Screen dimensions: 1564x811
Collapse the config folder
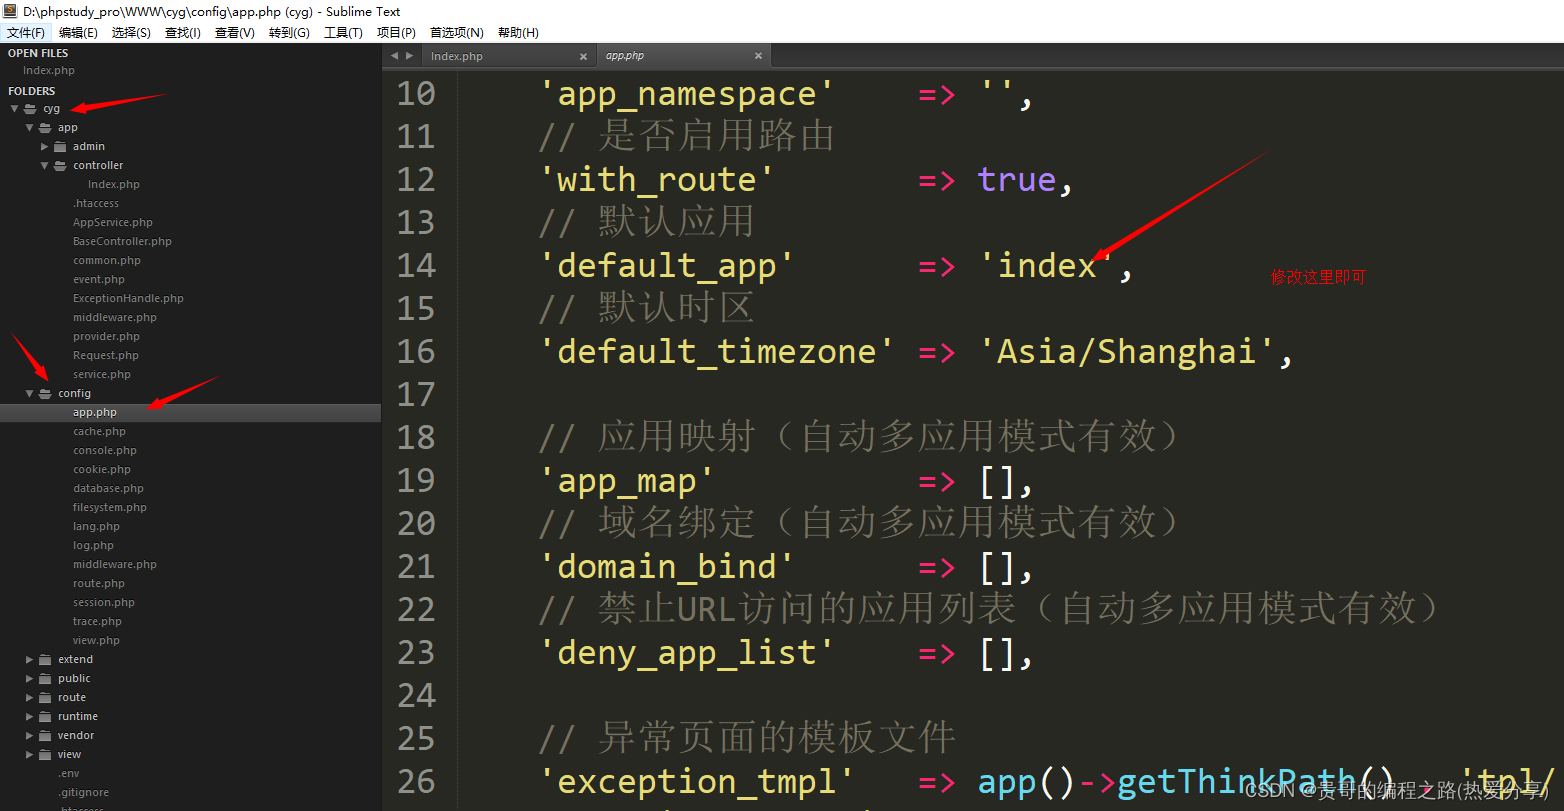29,394
